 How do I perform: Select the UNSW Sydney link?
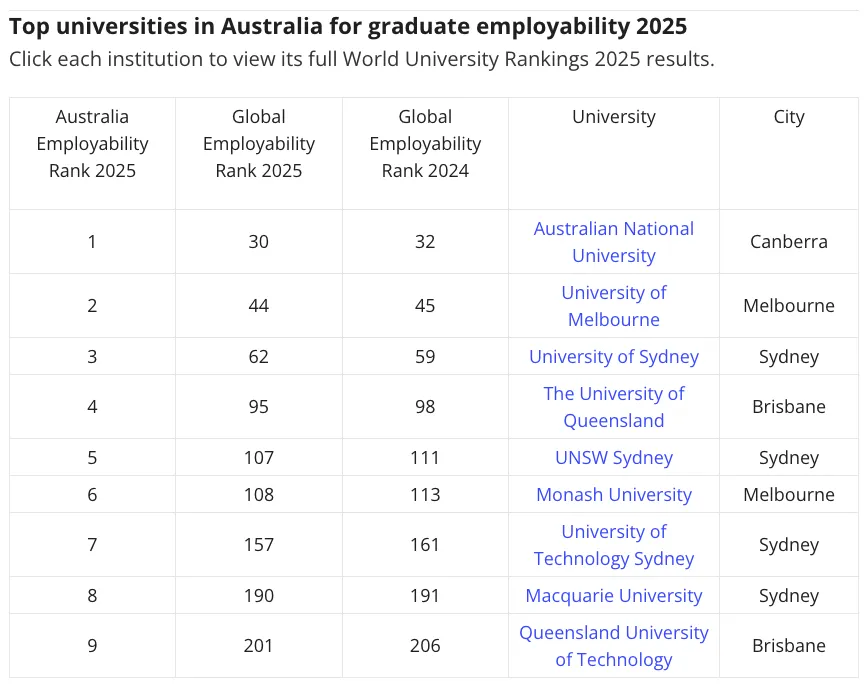coord(613,458)
